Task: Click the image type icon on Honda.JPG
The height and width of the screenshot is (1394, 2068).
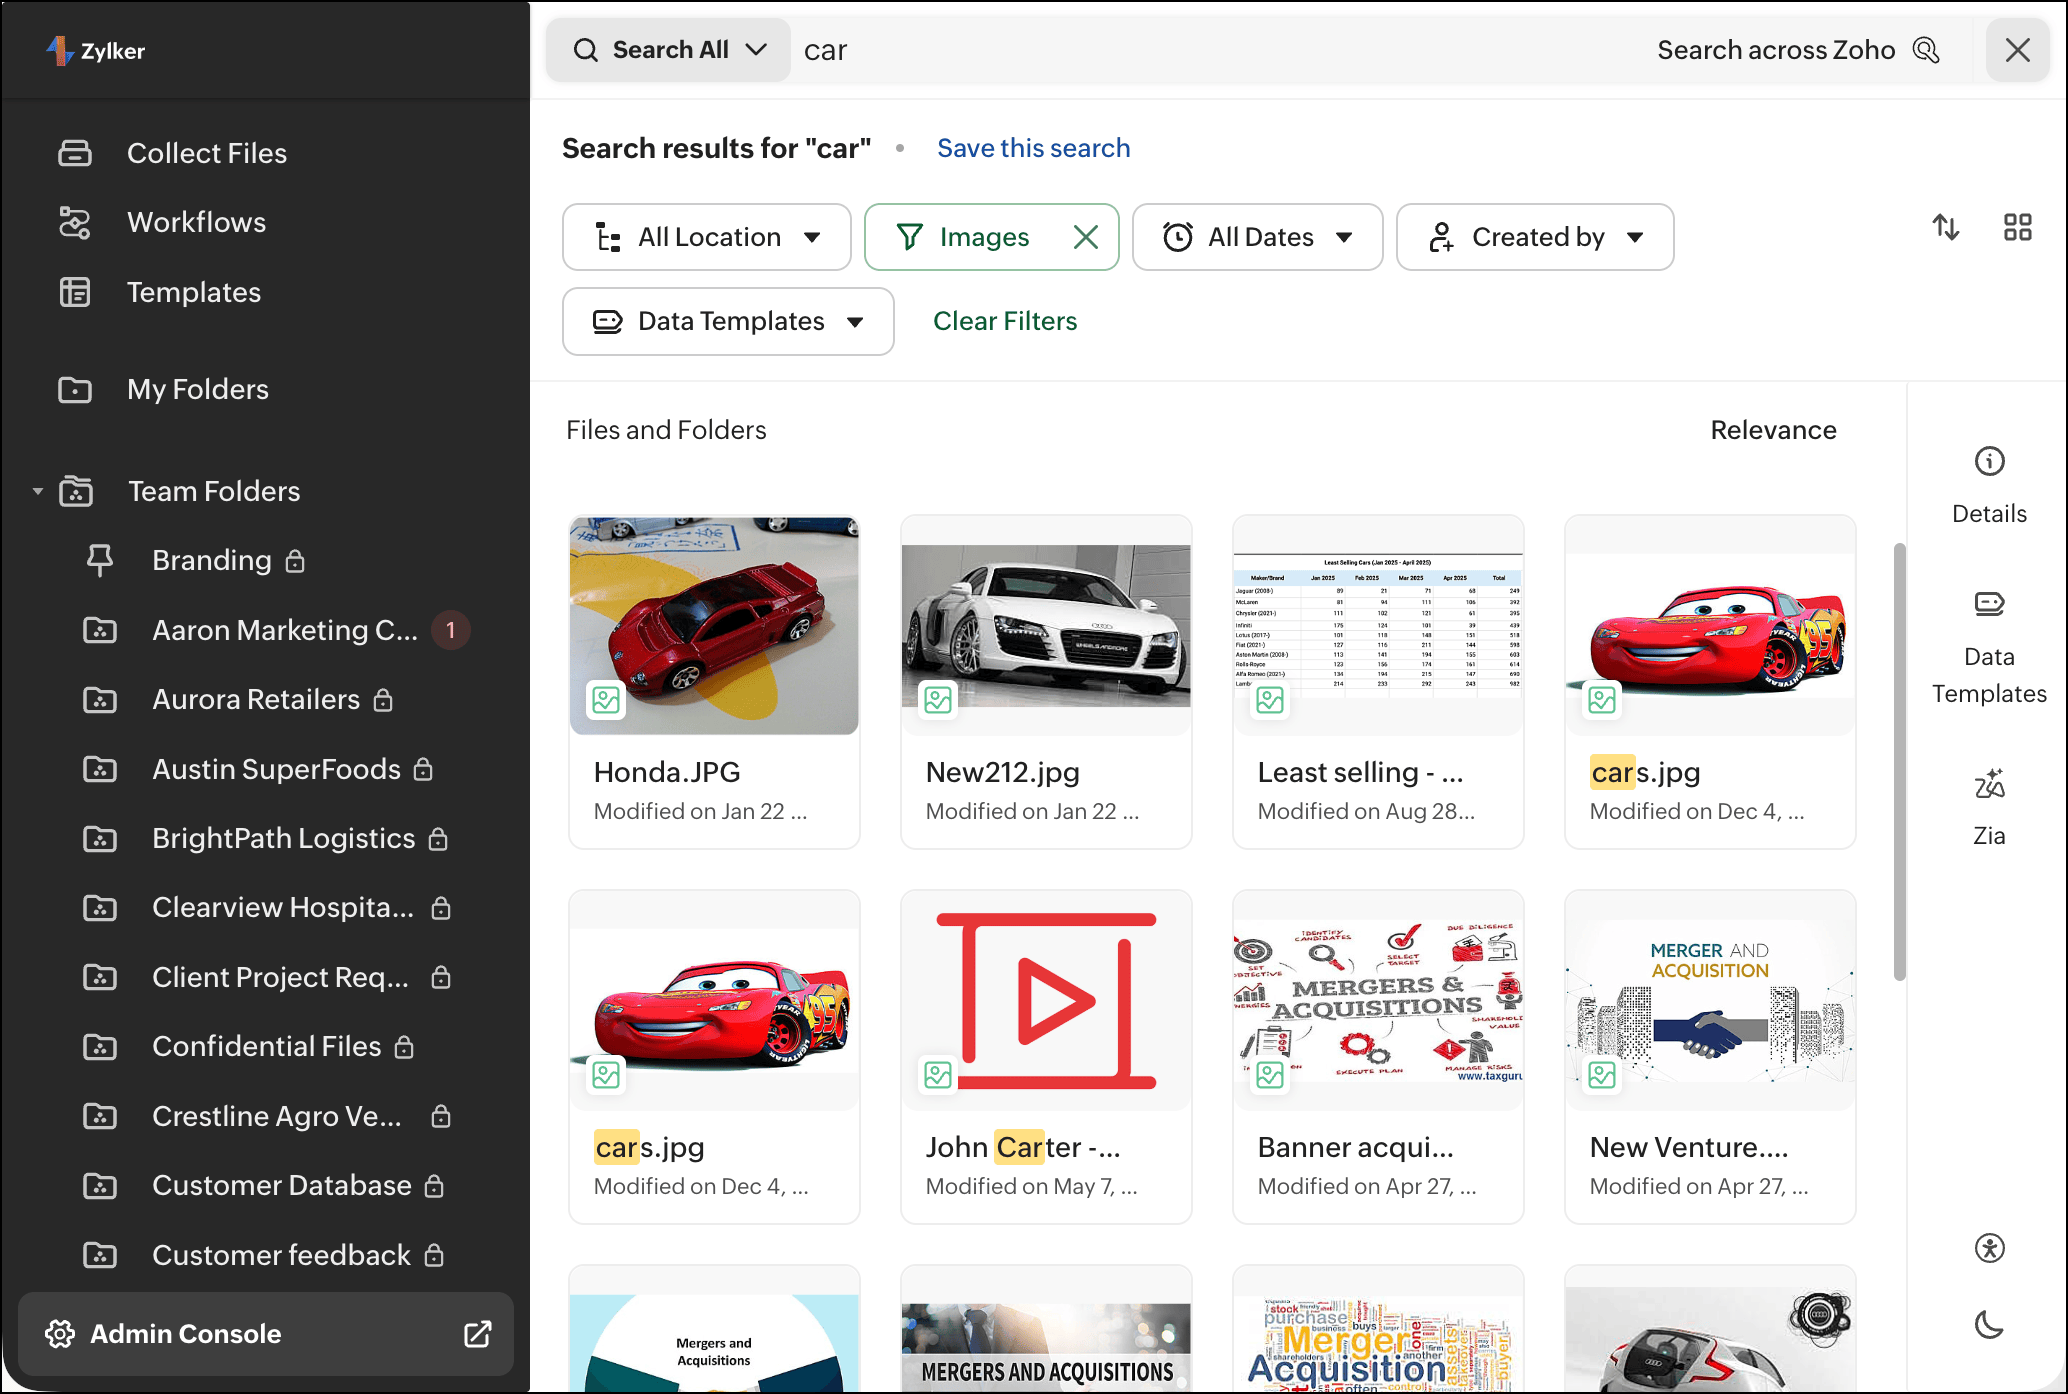Action: [606, 700]
